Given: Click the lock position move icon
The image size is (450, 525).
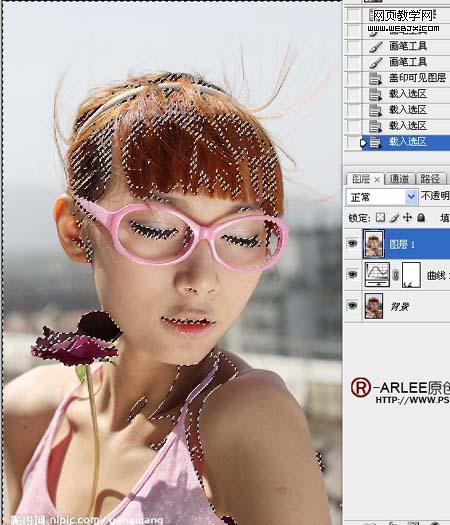Looking at the screenshot, I should [407, 217].
